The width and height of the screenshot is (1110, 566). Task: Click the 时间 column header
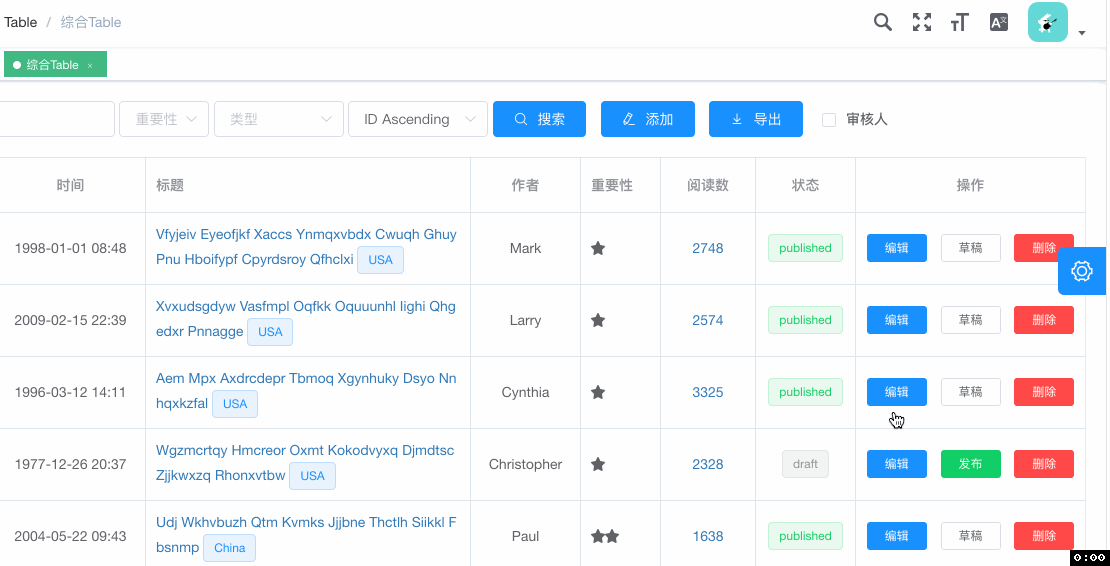[70, 185]
